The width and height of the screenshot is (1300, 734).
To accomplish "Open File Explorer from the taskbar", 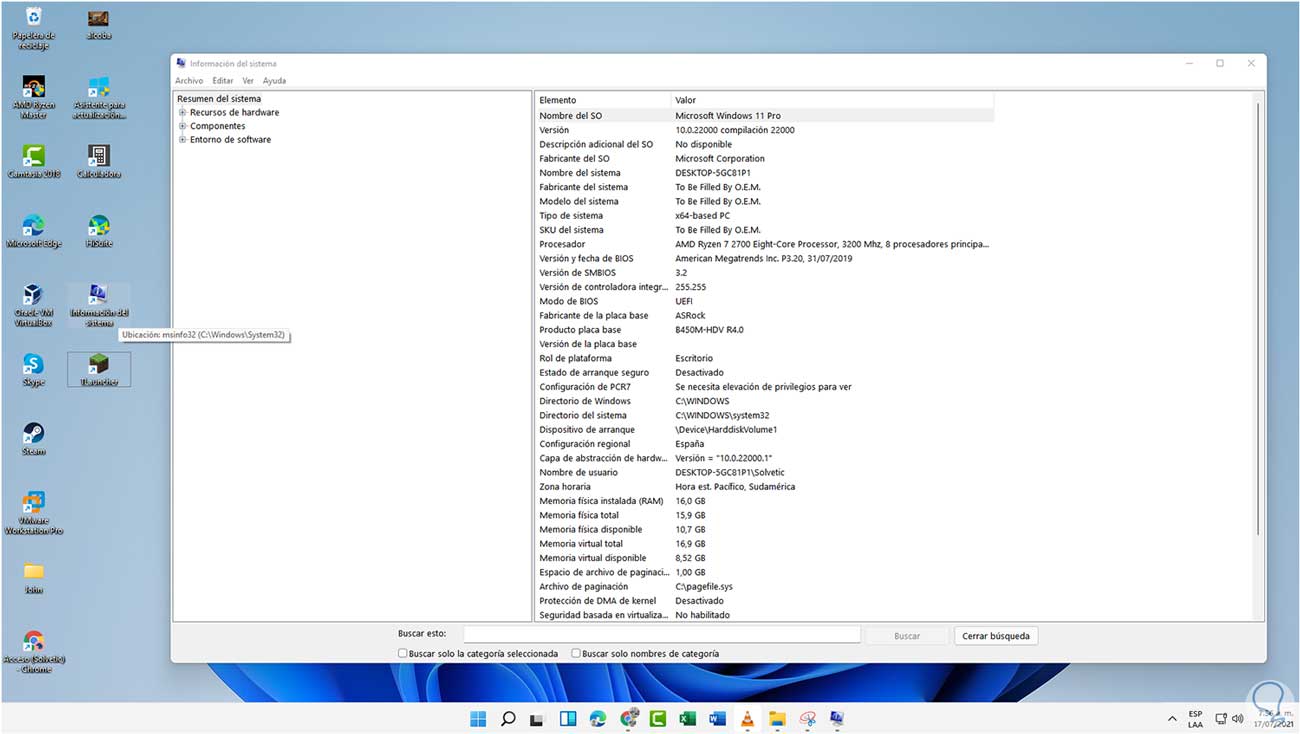I will (777, 718).
